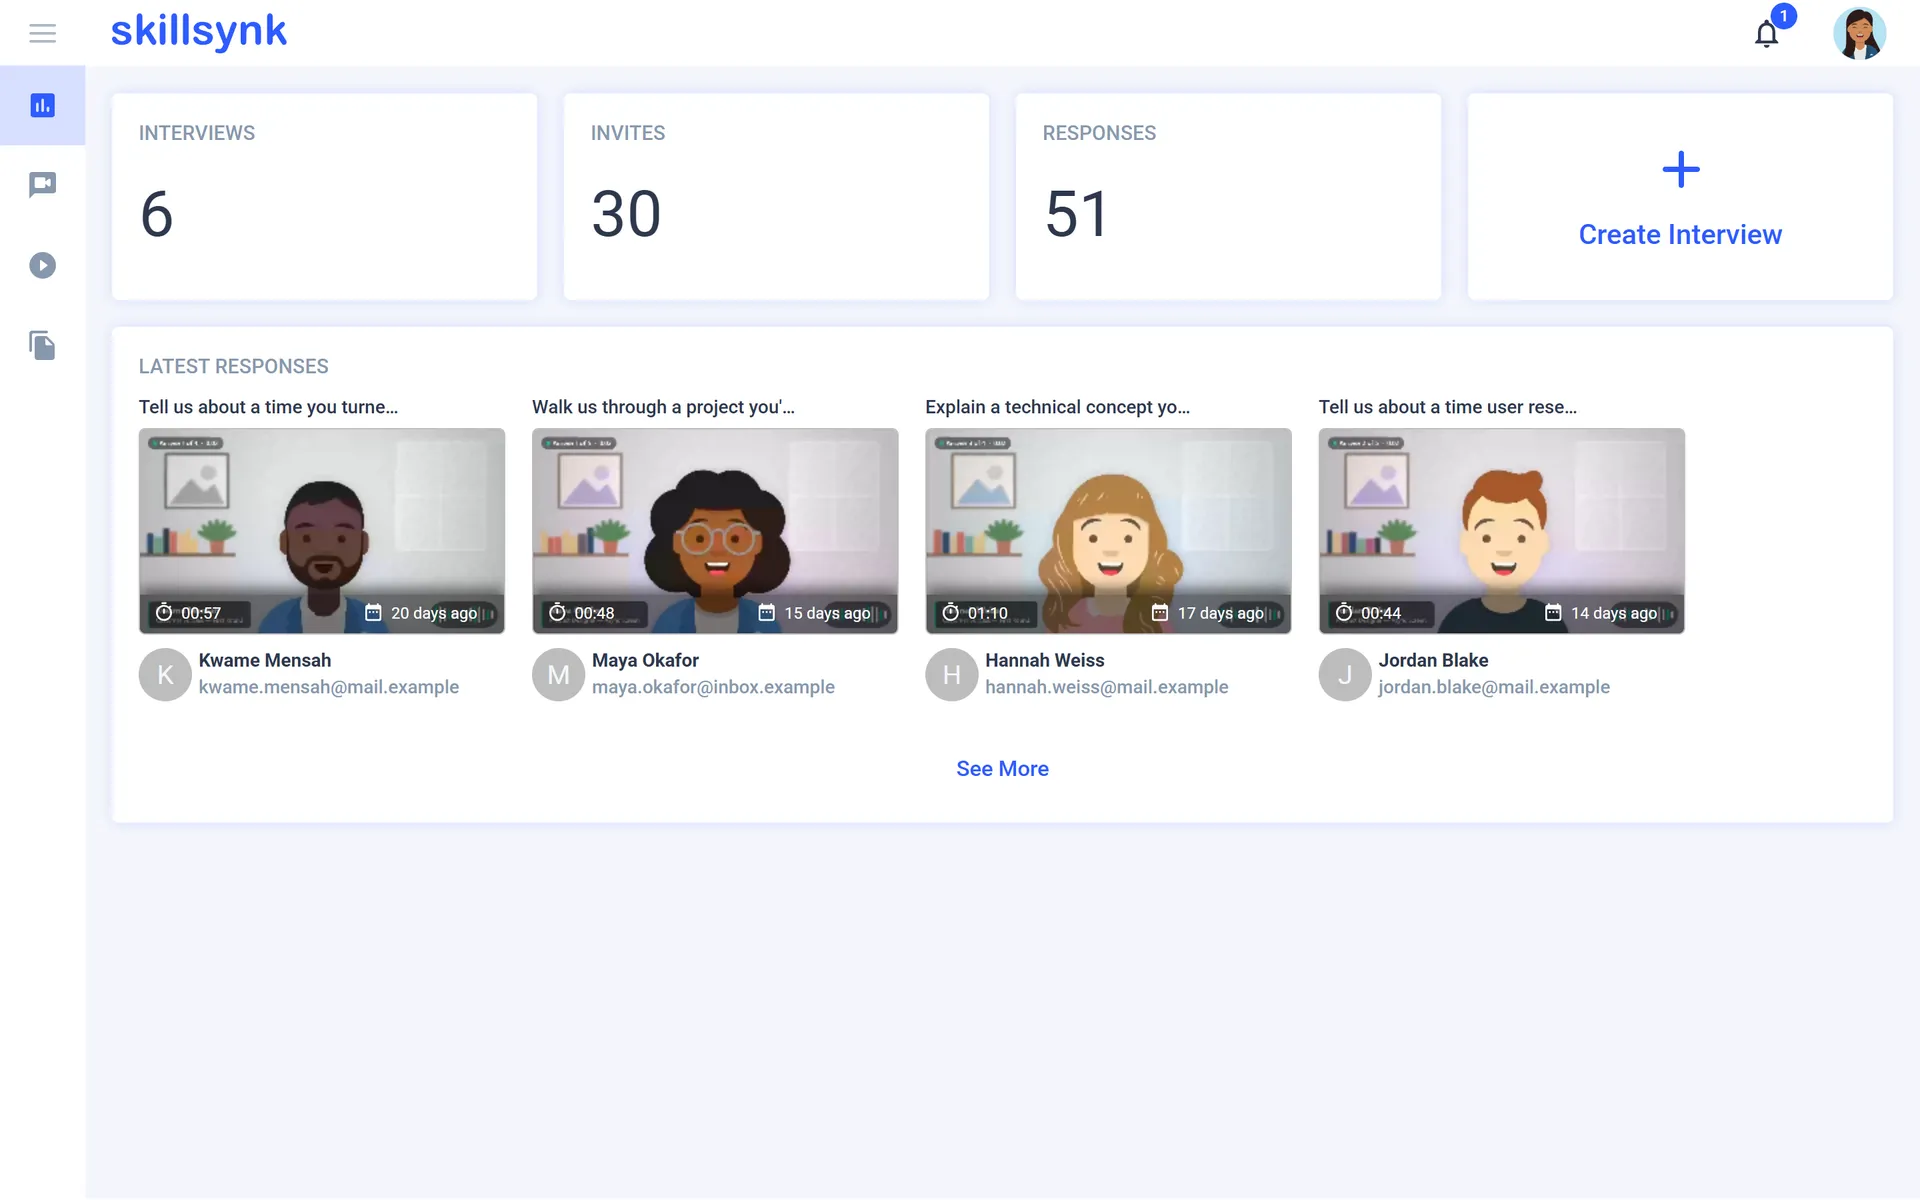Click See More responses
Image resolution: width=1920 pixels, height=1200 pixels.
click(x=1002, y=768)
